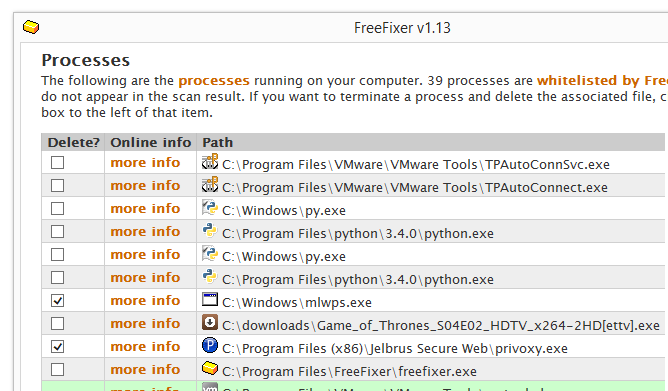Open more info for privoxy.exe

coord(145,347)
